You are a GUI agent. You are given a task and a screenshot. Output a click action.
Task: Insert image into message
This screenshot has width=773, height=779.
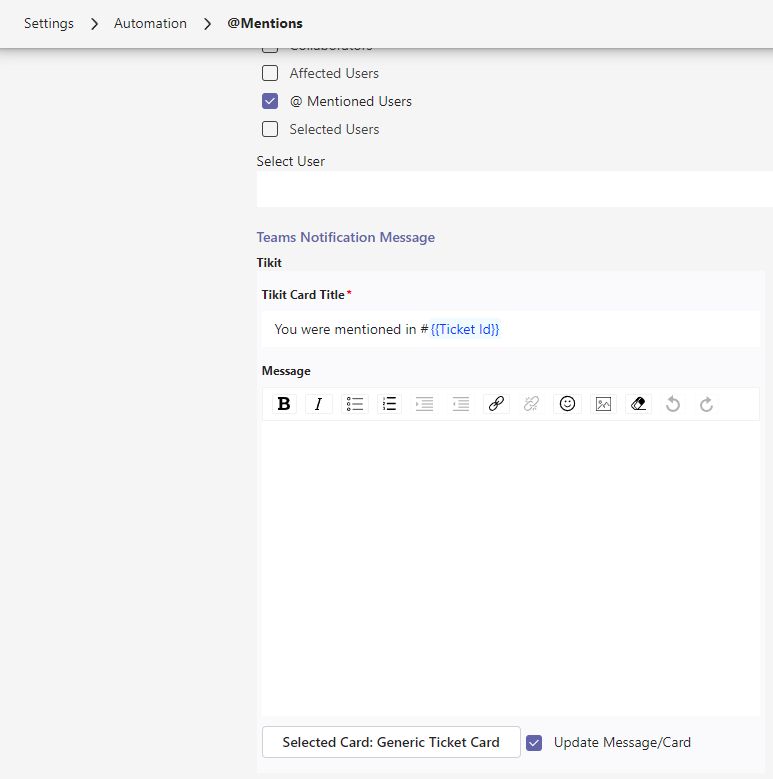pyautogui.click(x=603, y=404)
